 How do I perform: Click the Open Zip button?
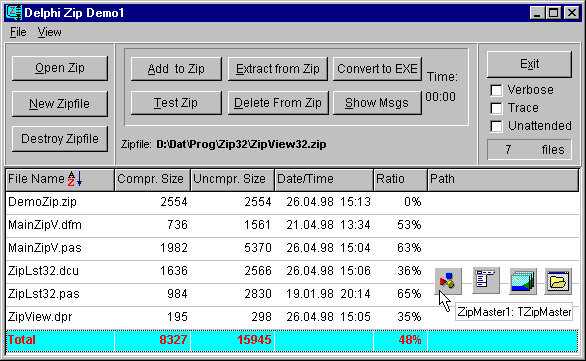60,68
